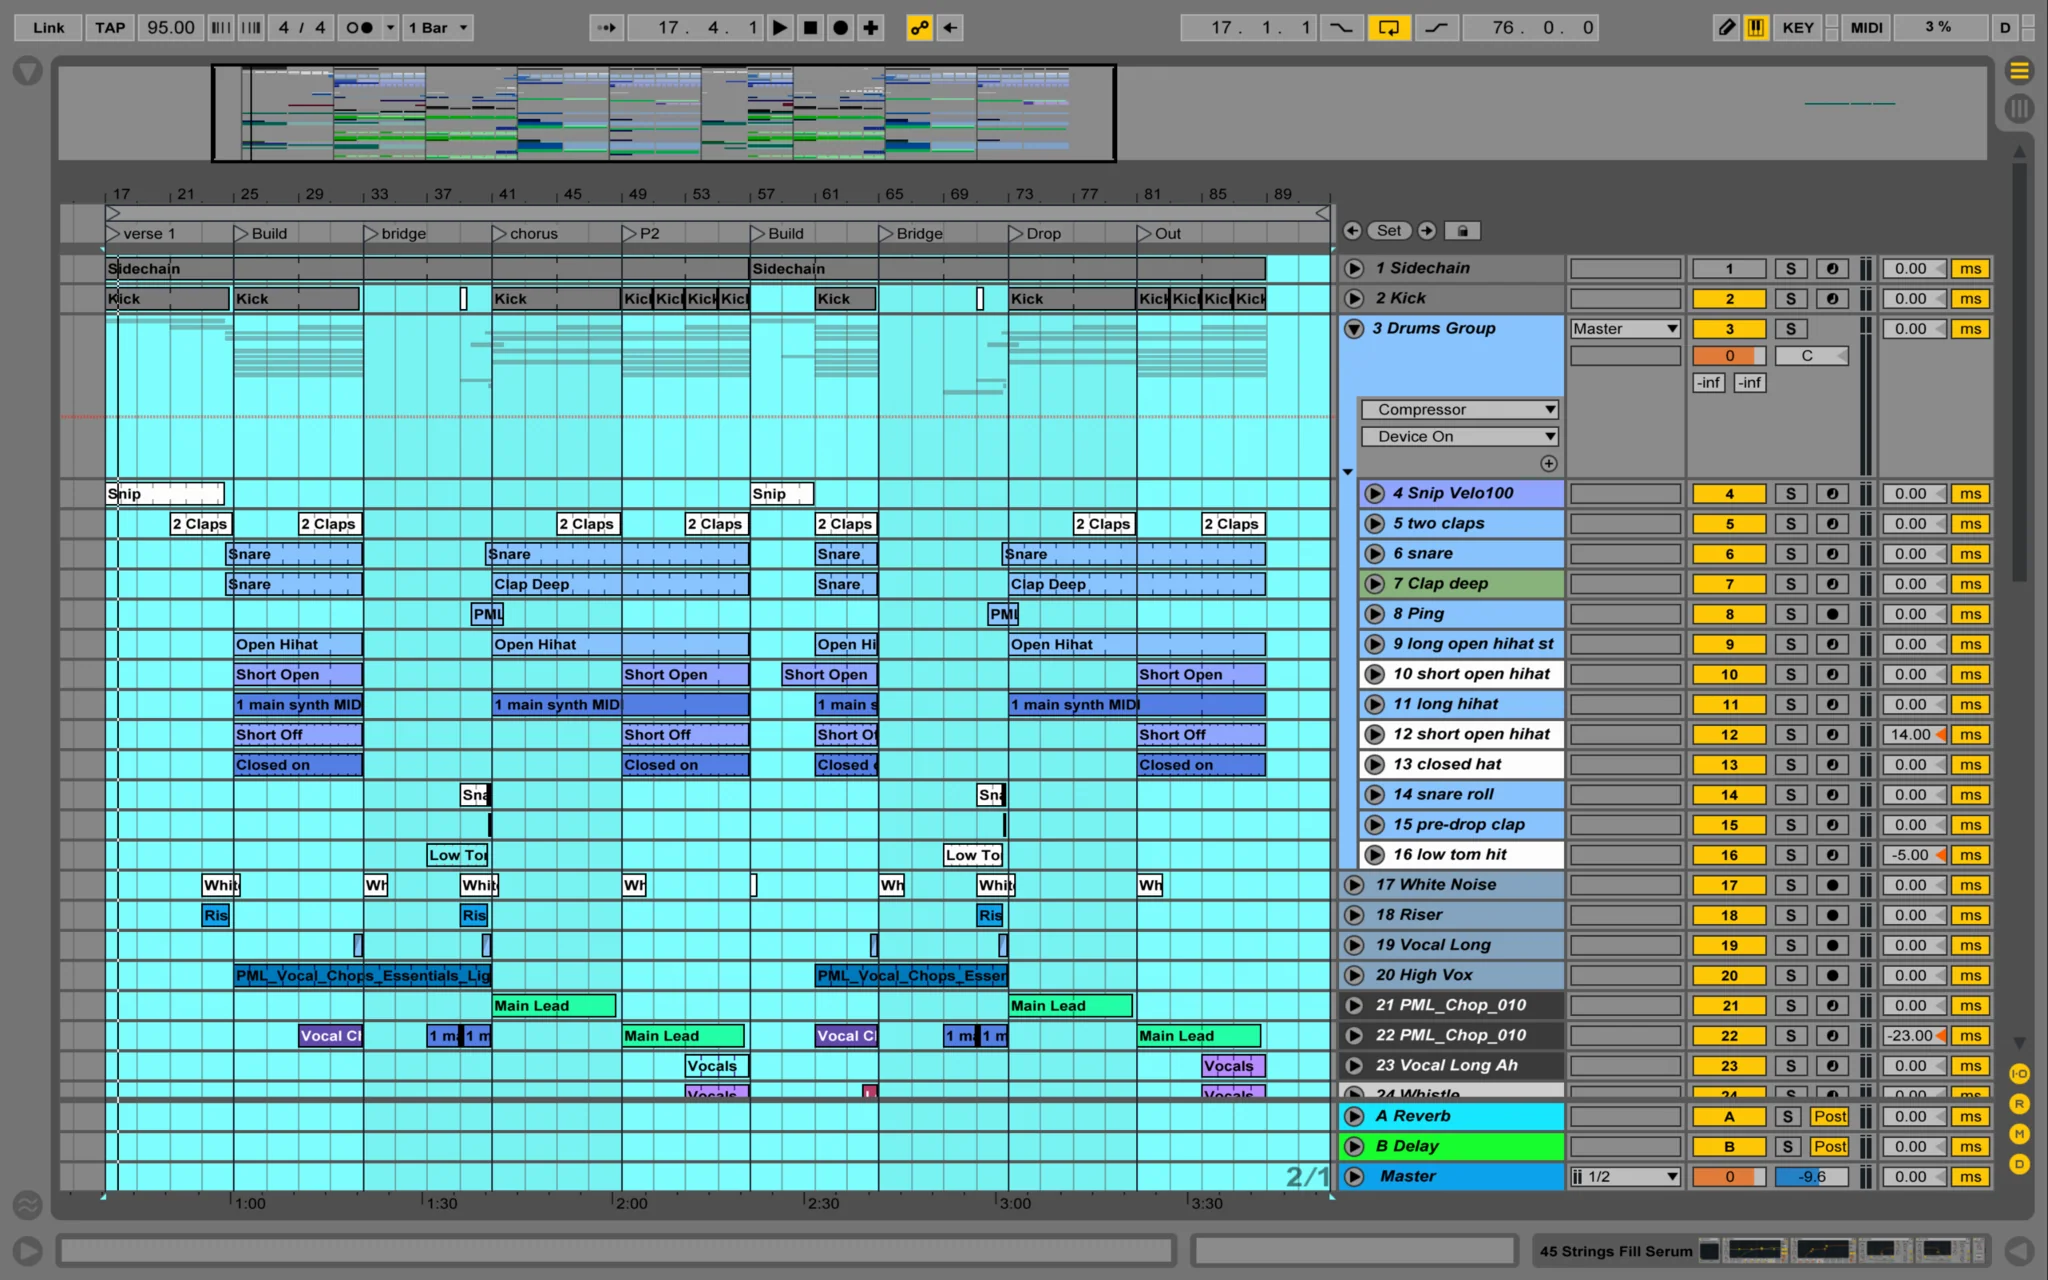Toggle the Loop switch in transport

[x=1389, y=28]
